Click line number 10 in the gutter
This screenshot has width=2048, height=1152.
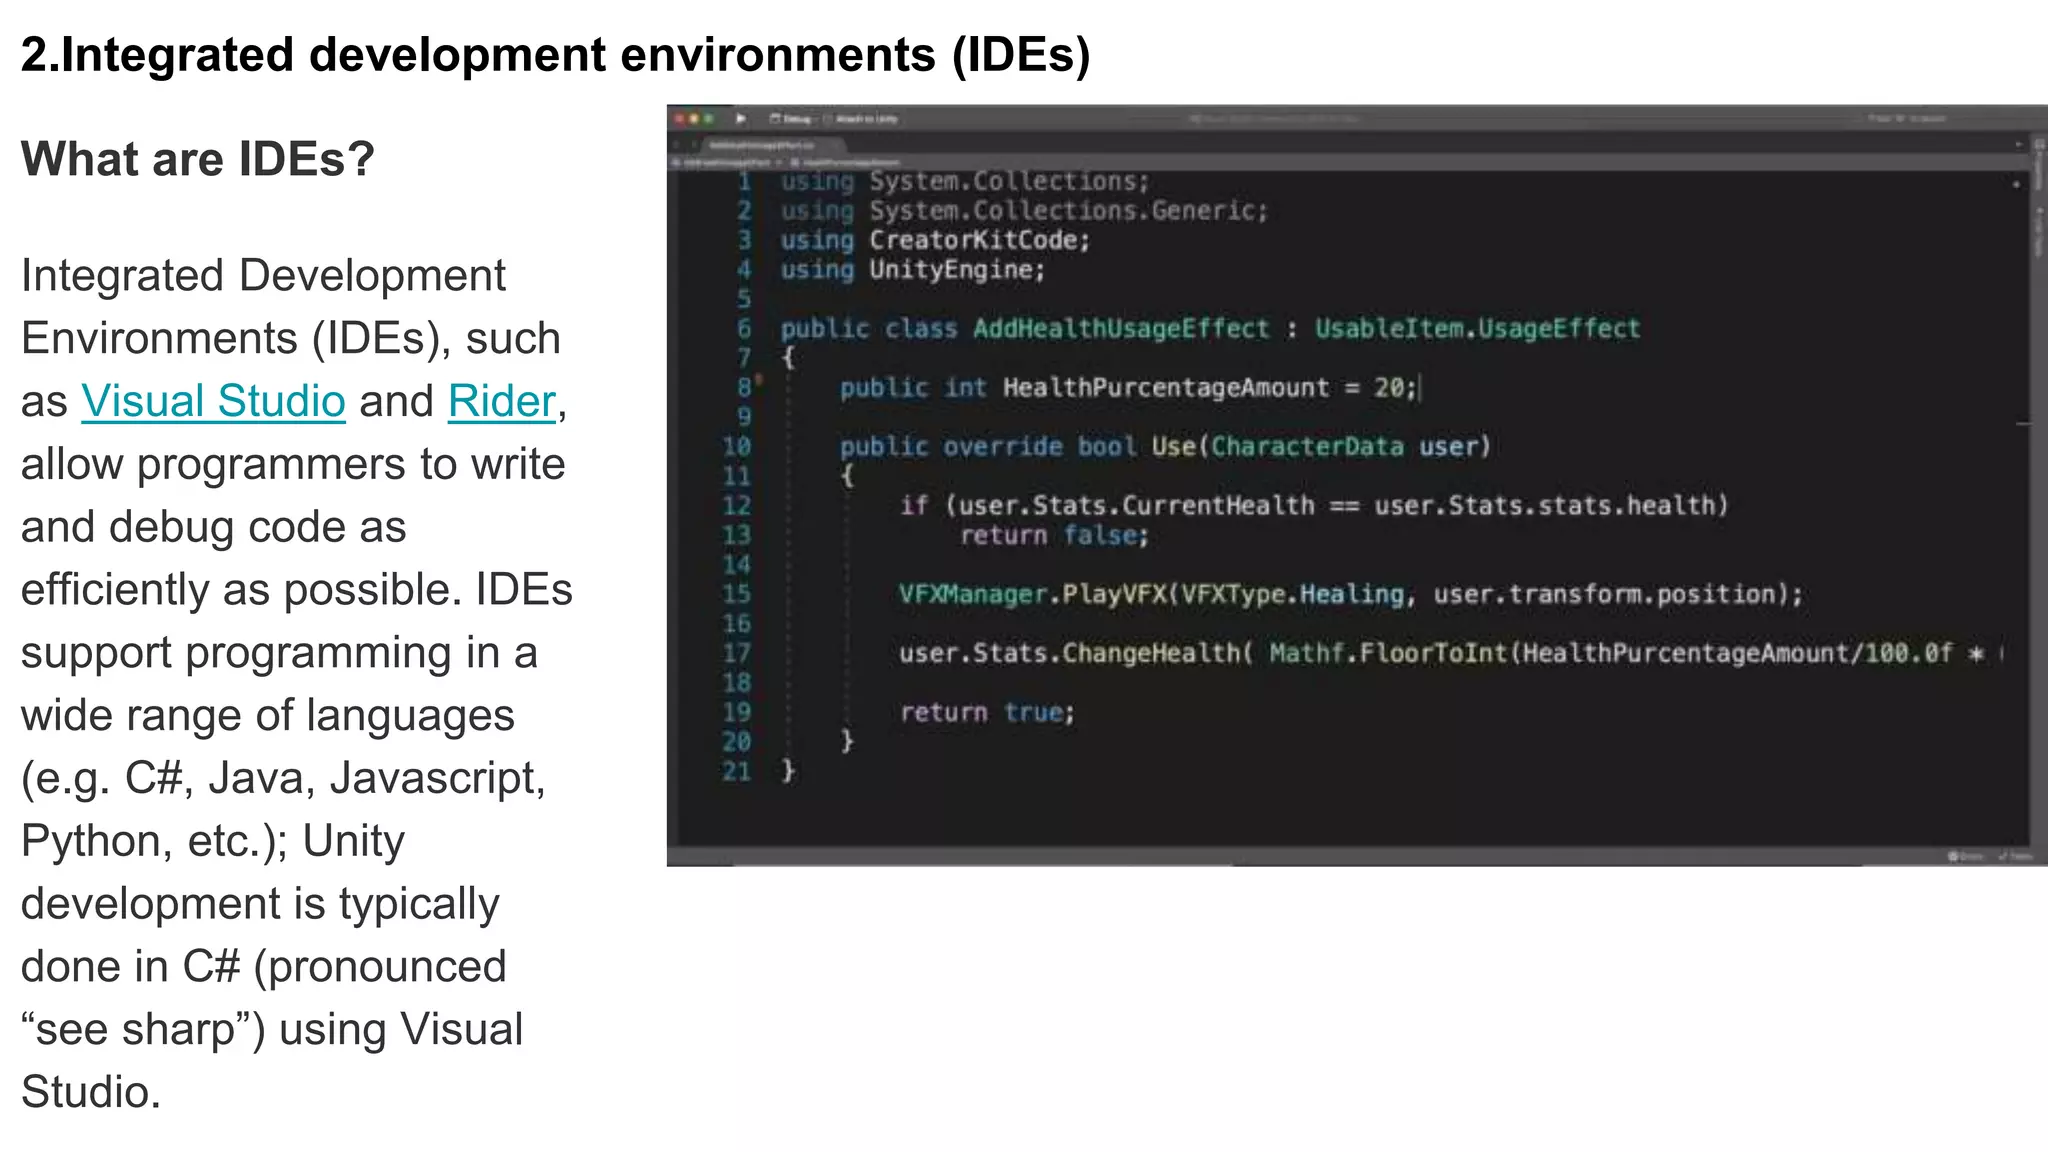point(737,446)
